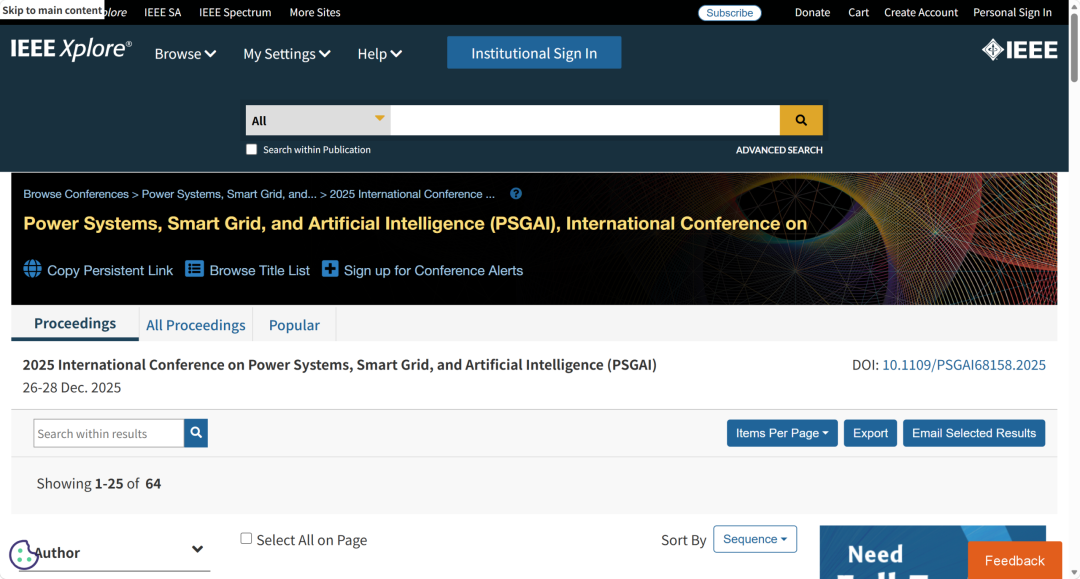This screenshot has height=579, width=1080.
Task: Open the All search category dropdown
Action: [x=318, y=120]
